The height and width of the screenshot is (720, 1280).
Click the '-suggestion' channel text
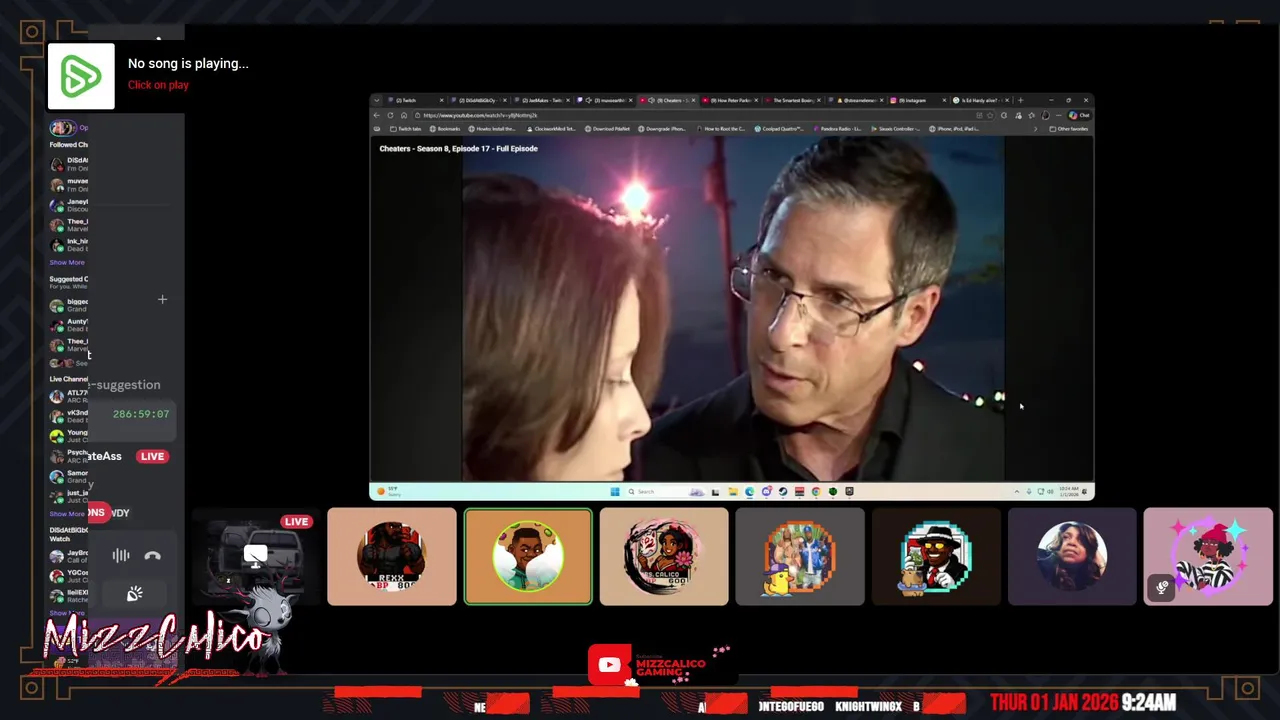124,385
